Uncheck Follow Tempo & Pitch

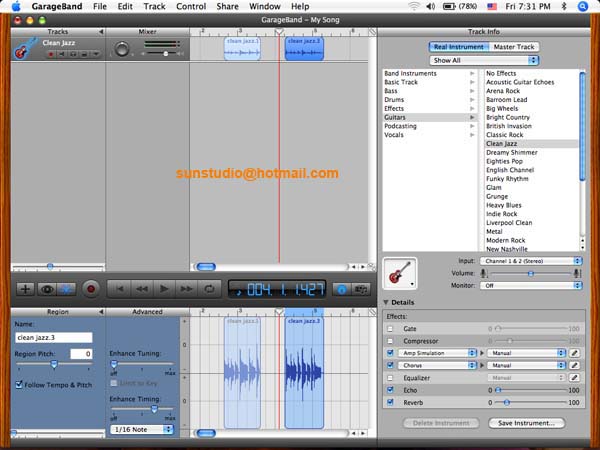[x=19, y=385]
